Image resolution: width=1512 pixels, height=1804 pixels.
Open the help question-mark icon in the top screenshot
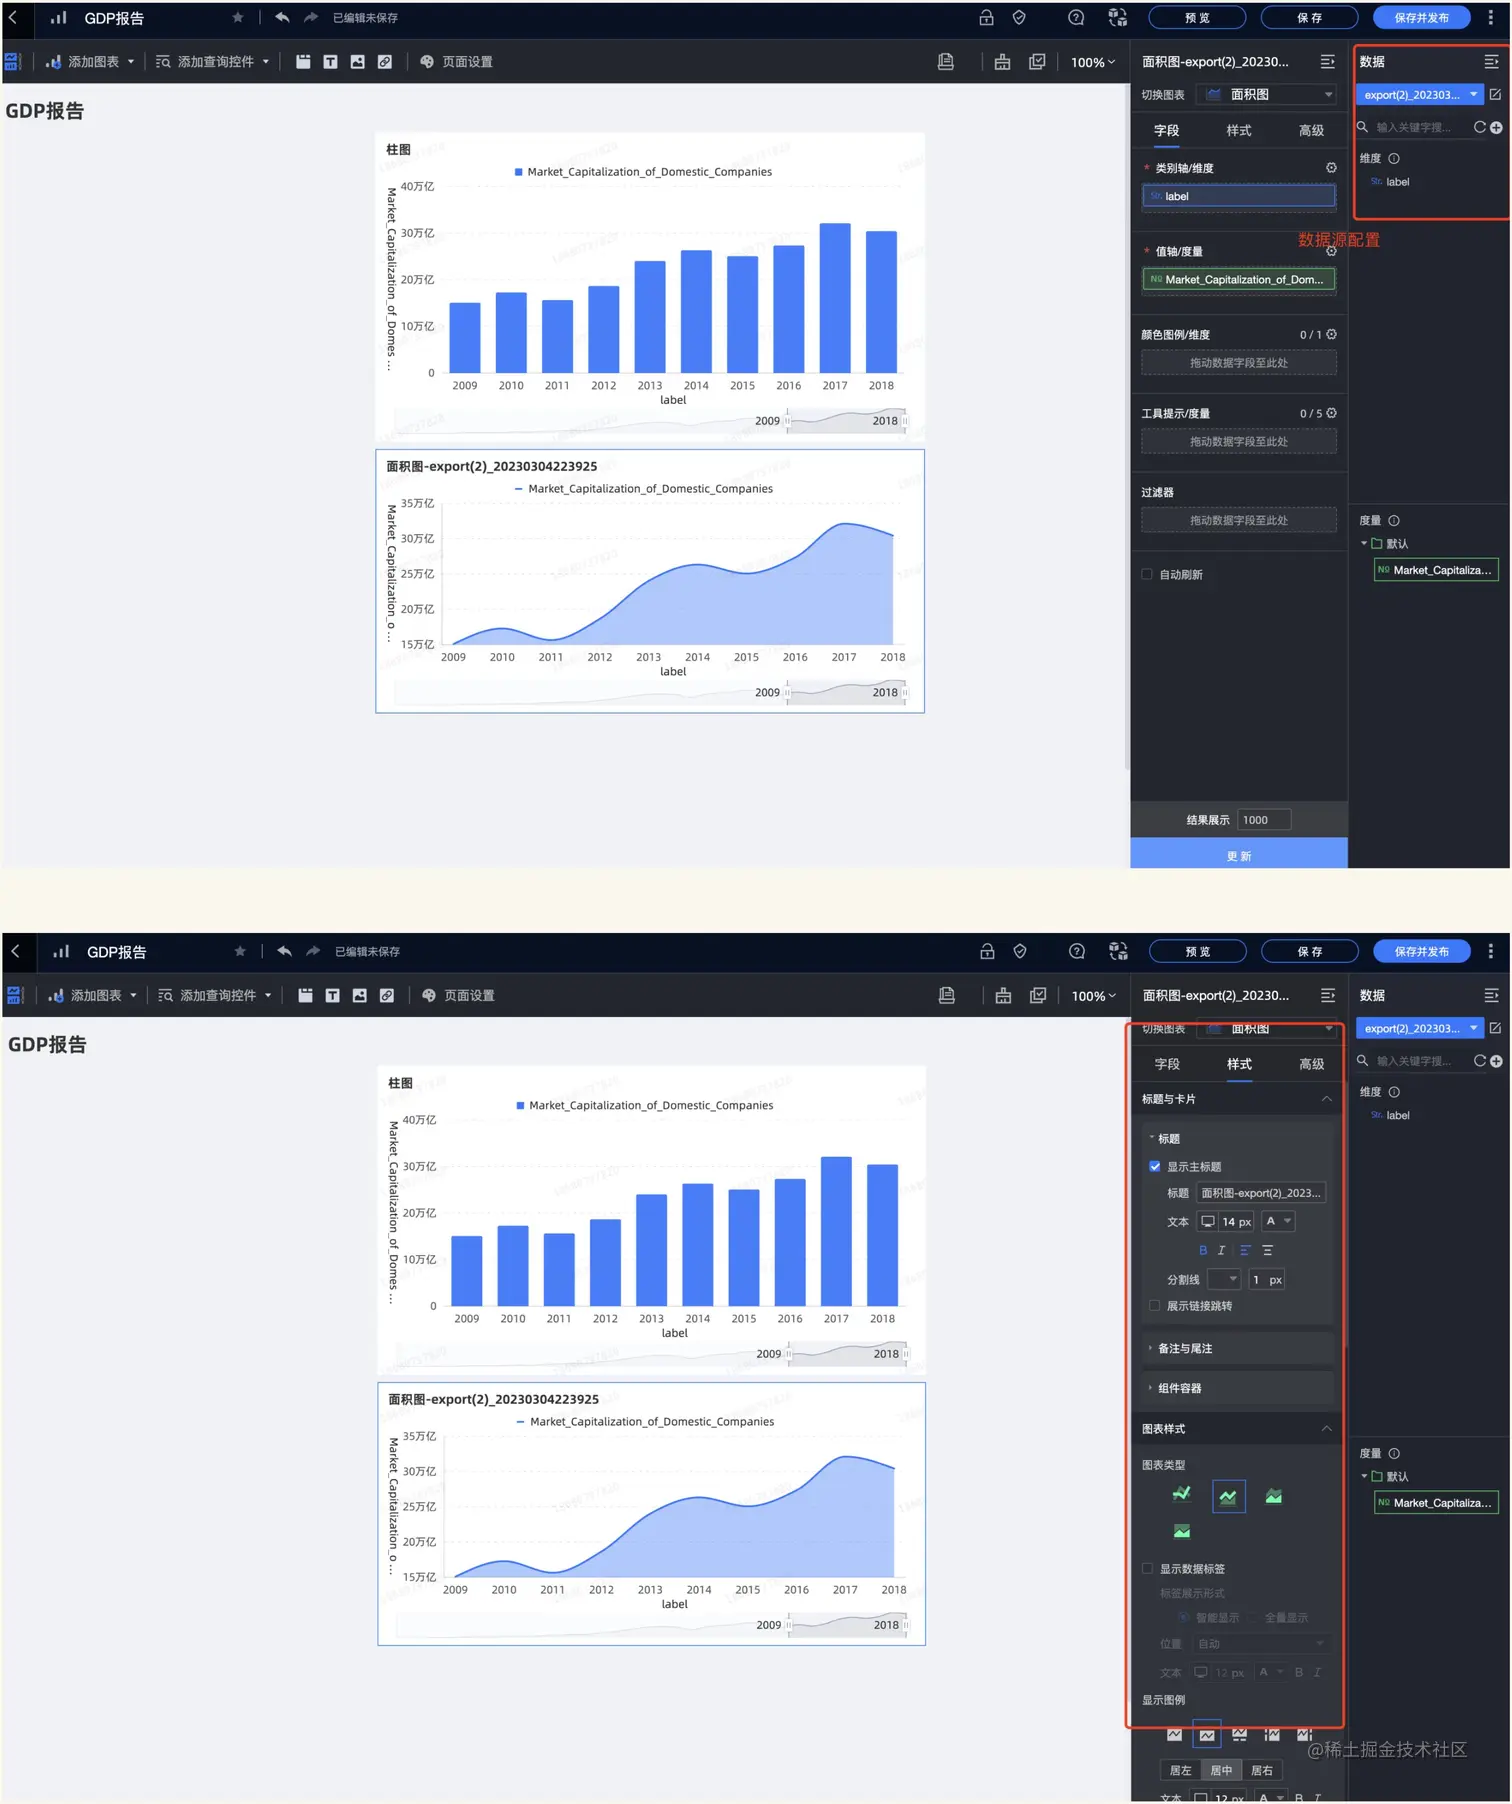tap(1076, 17)
